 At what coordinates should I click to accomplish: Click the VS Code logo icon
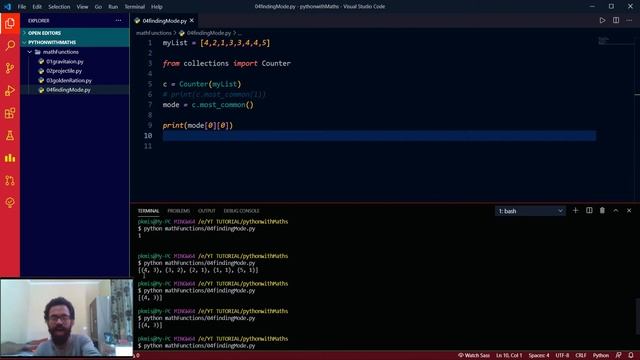coord(7,7)
